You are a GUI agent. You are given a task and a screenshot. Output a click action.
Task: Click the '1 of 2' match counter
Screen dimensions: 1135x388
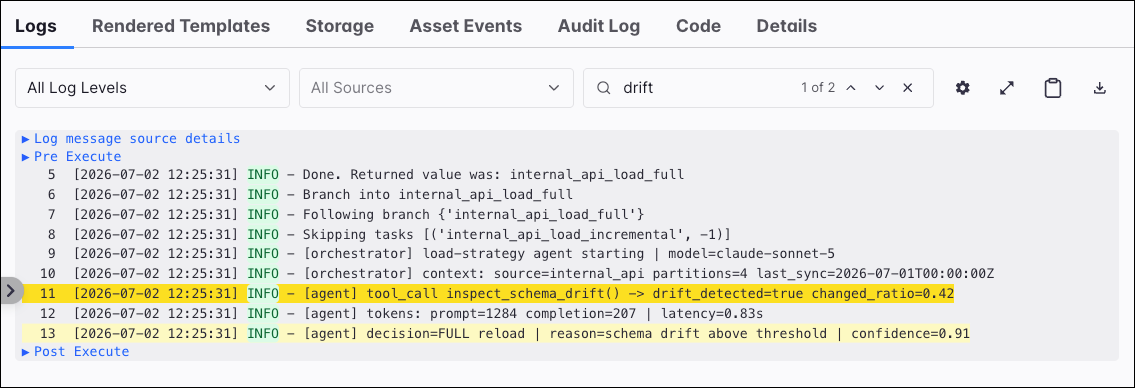click(818, 88)
